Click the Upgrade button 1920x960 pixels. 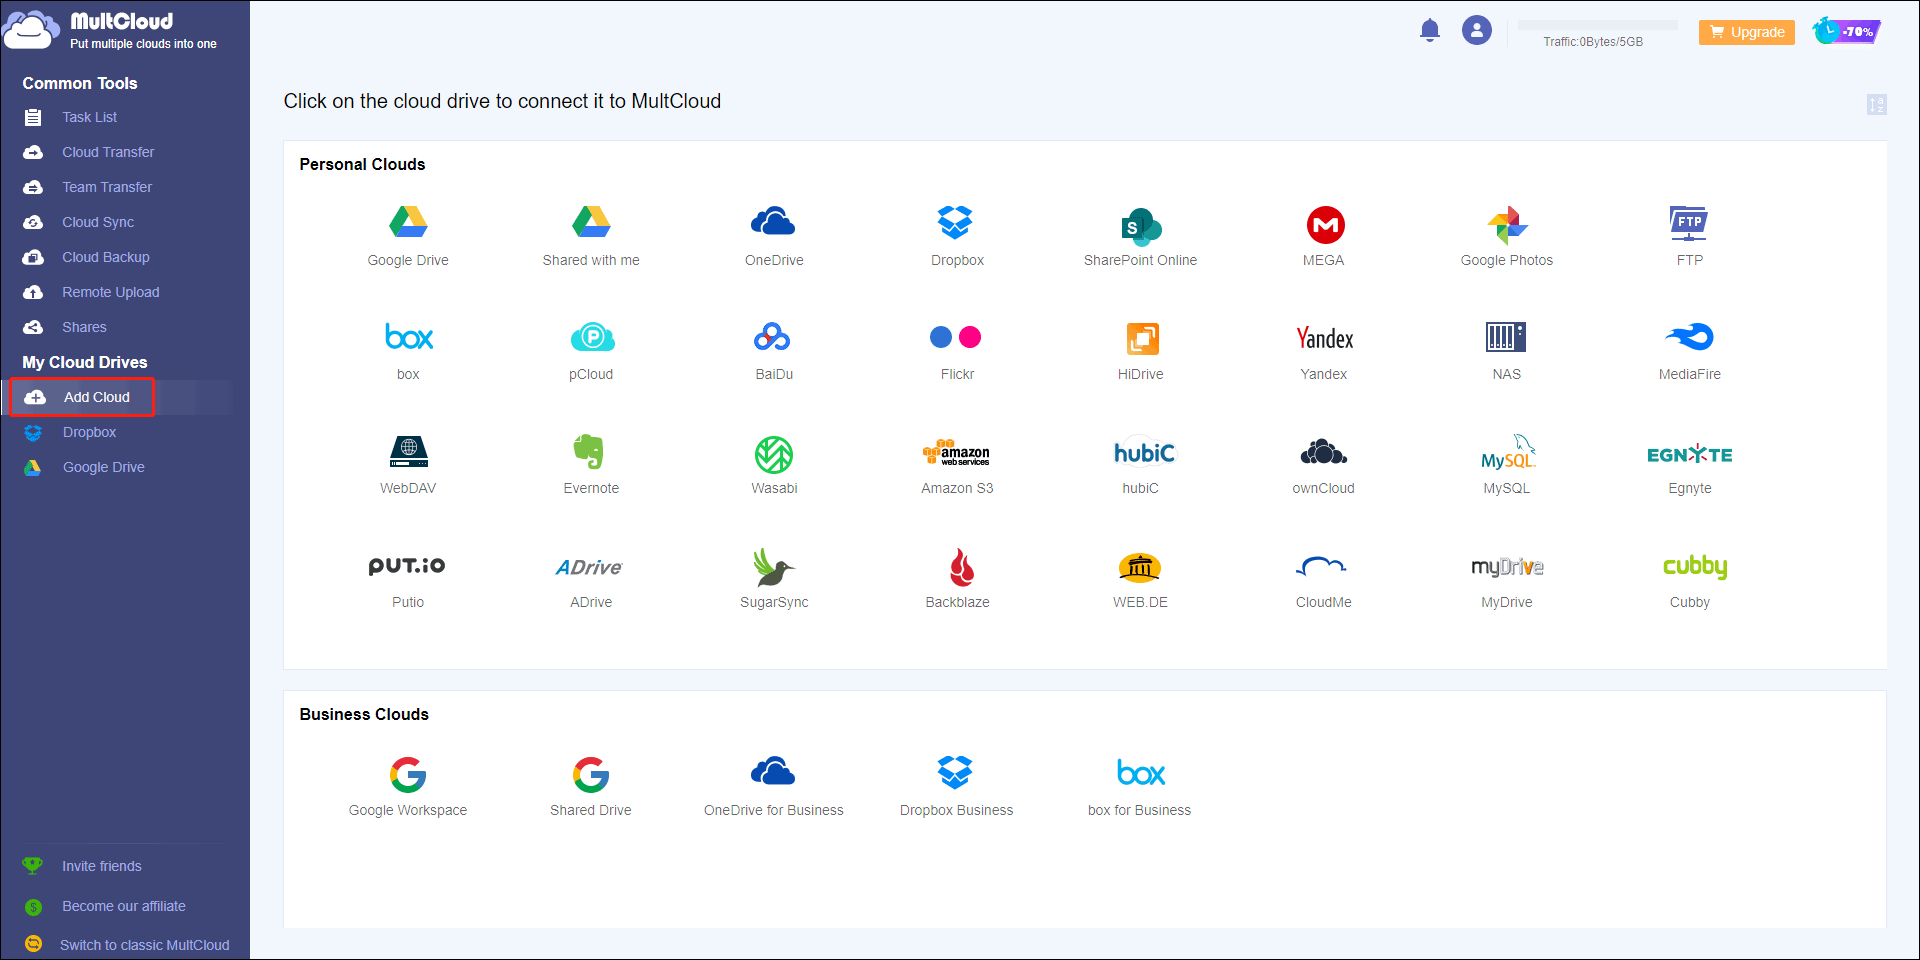pyautogui.click(x=1747, y=32)
